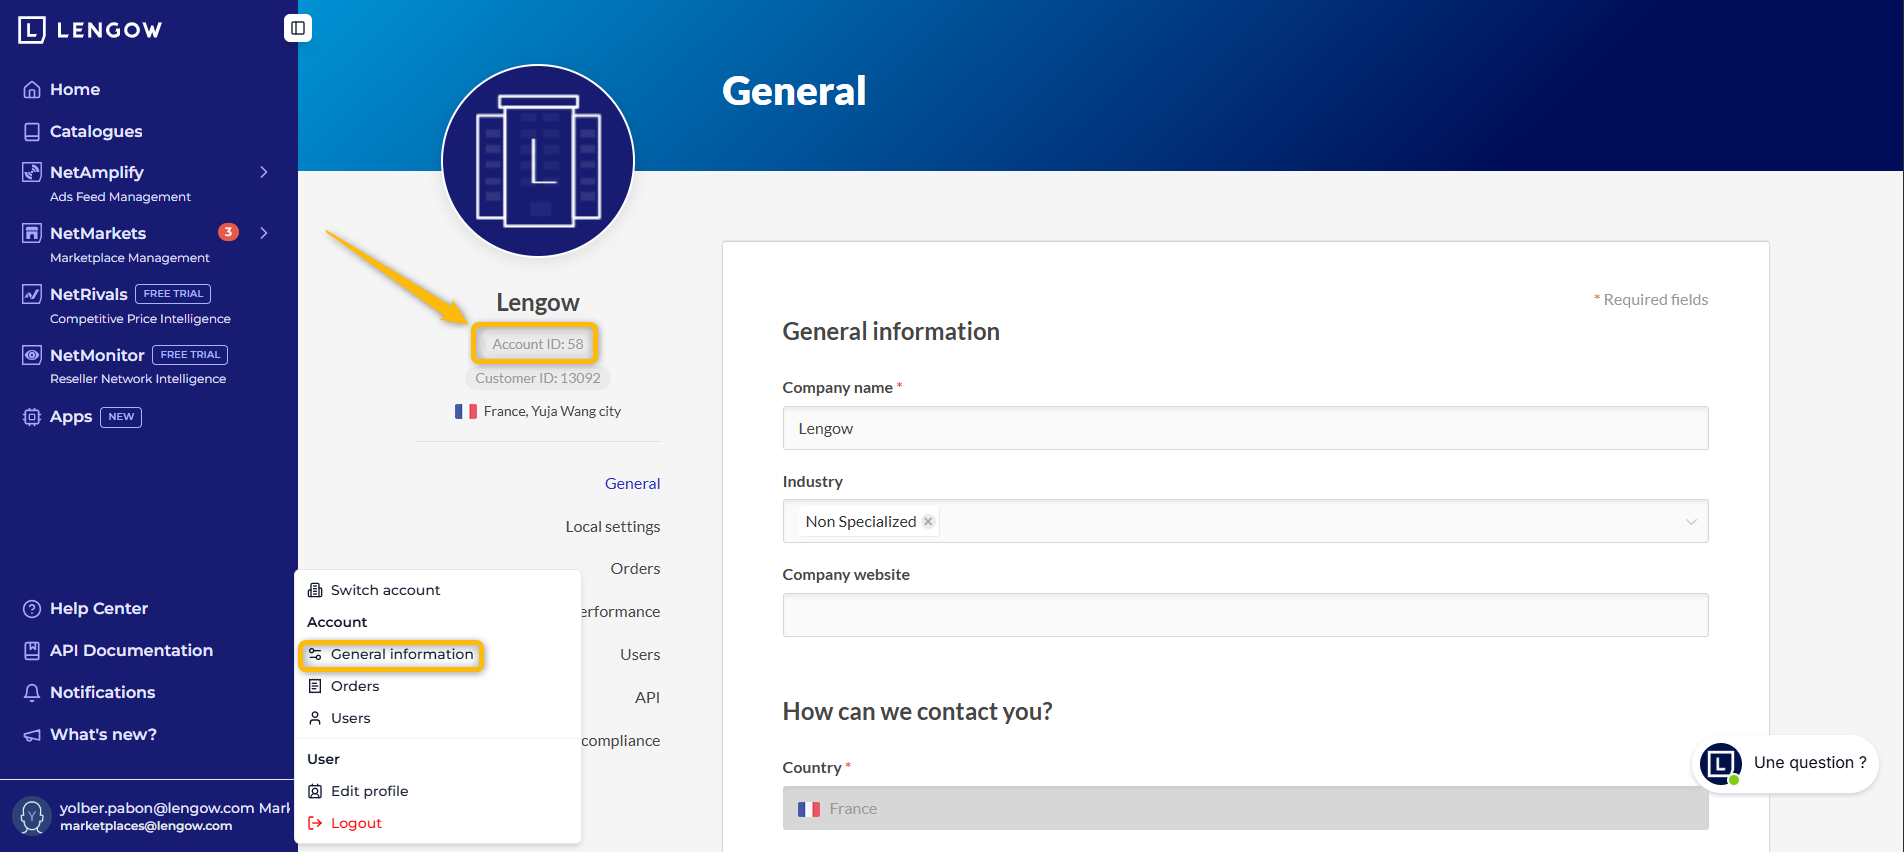Open the Industry dropdown arrow
Image resolution: width=1904 pixels, height=852 pixels.
[1691, 521]
